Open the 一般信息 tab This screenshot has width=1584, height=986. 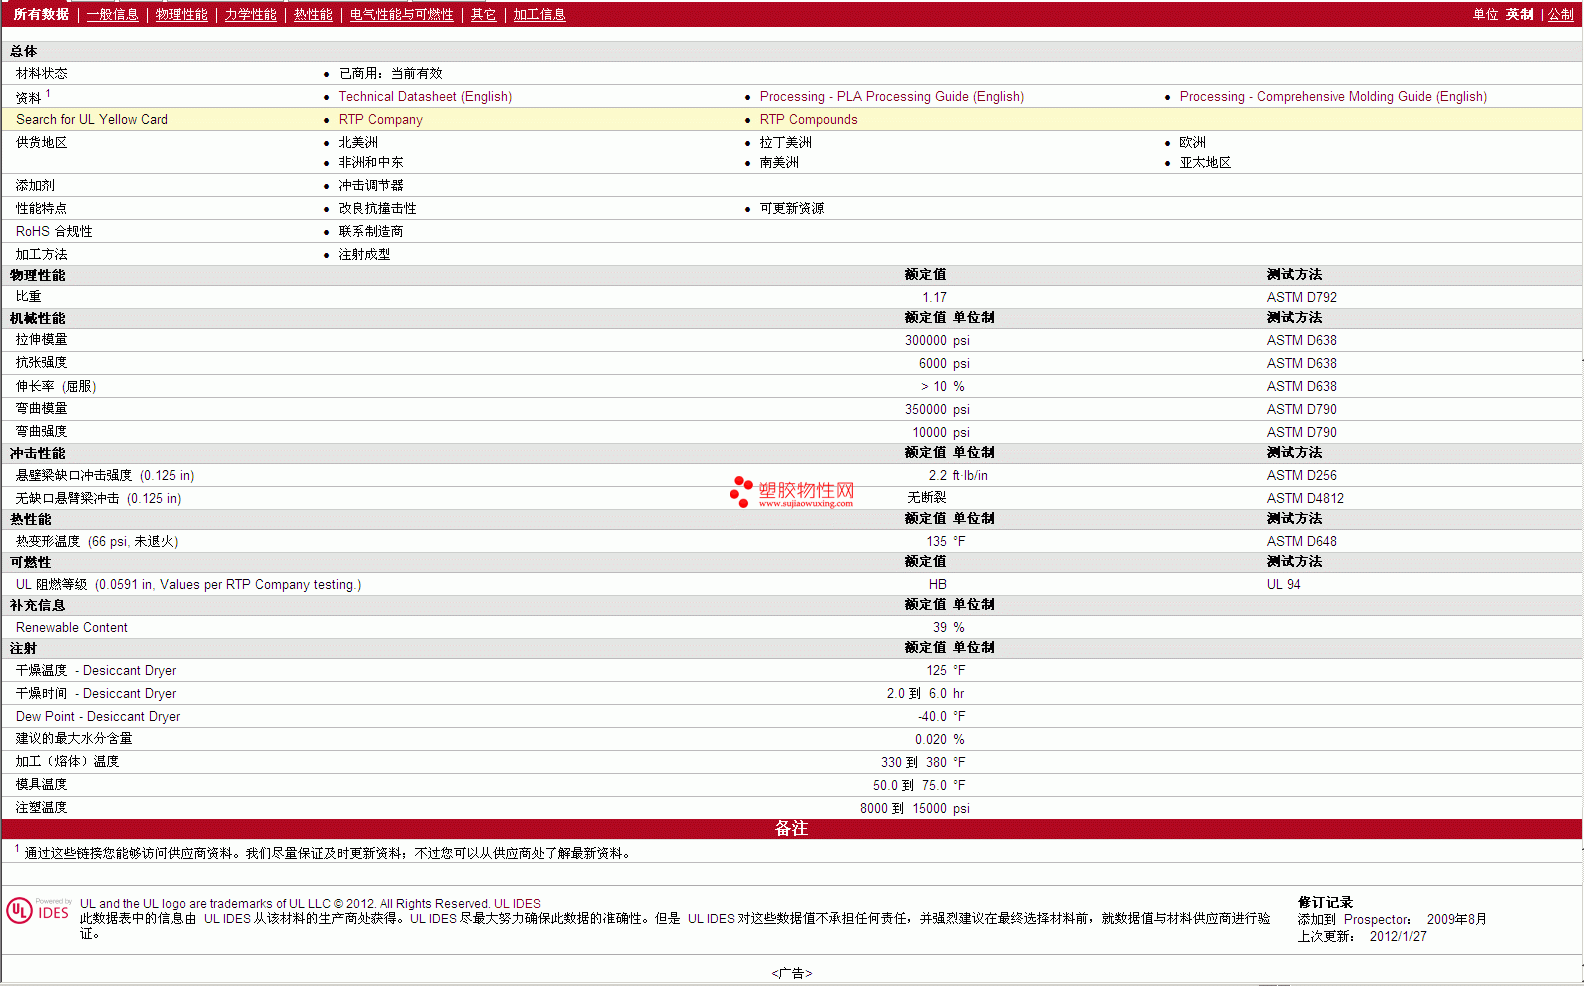click(112, 15)
